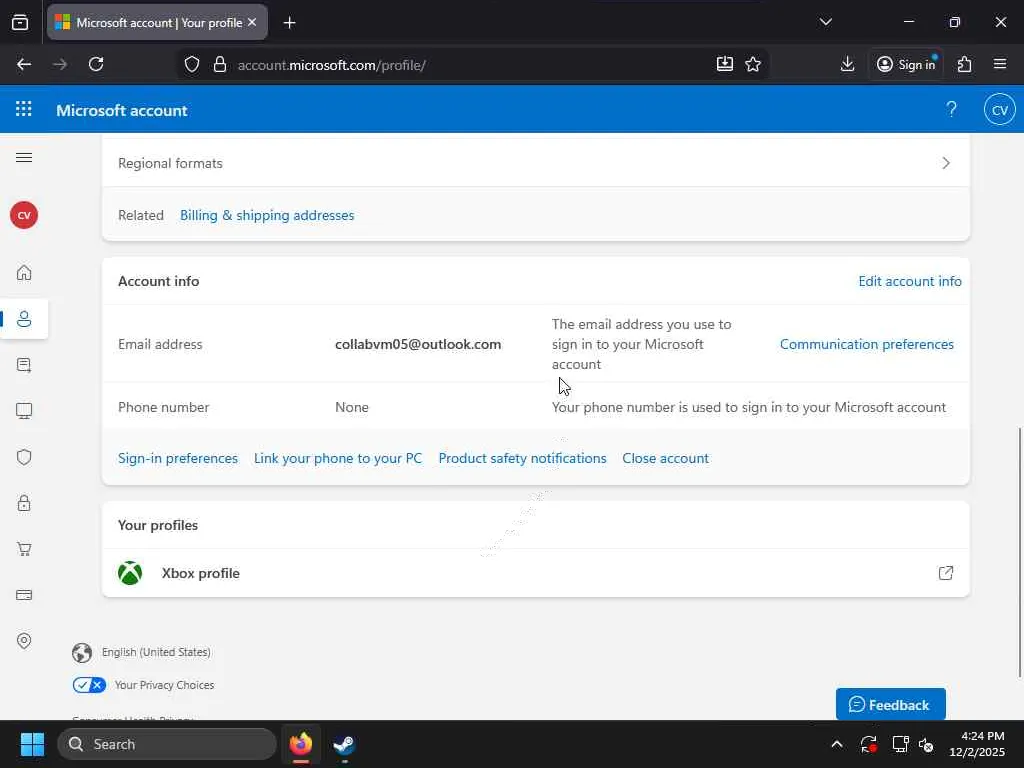Click the tracking protection shield icon

coord(191,64)
